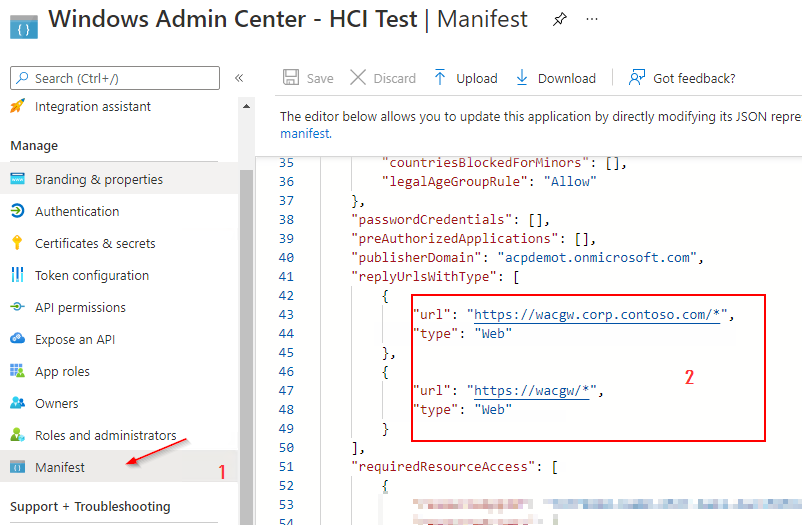
Task: Click "Web" type value on line 44
Action: 493,334
